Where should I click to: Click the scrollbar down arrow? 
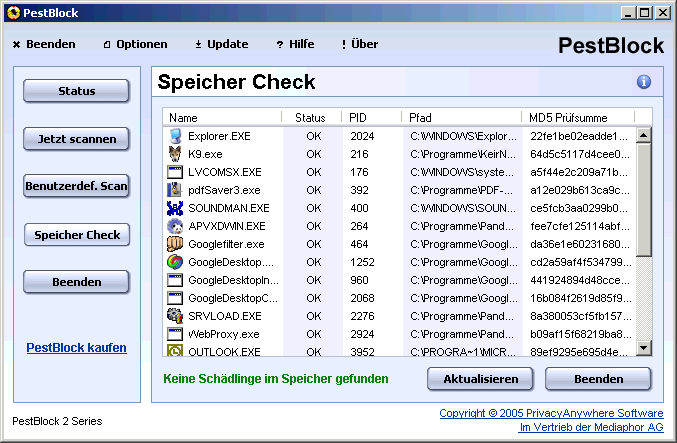644,348
